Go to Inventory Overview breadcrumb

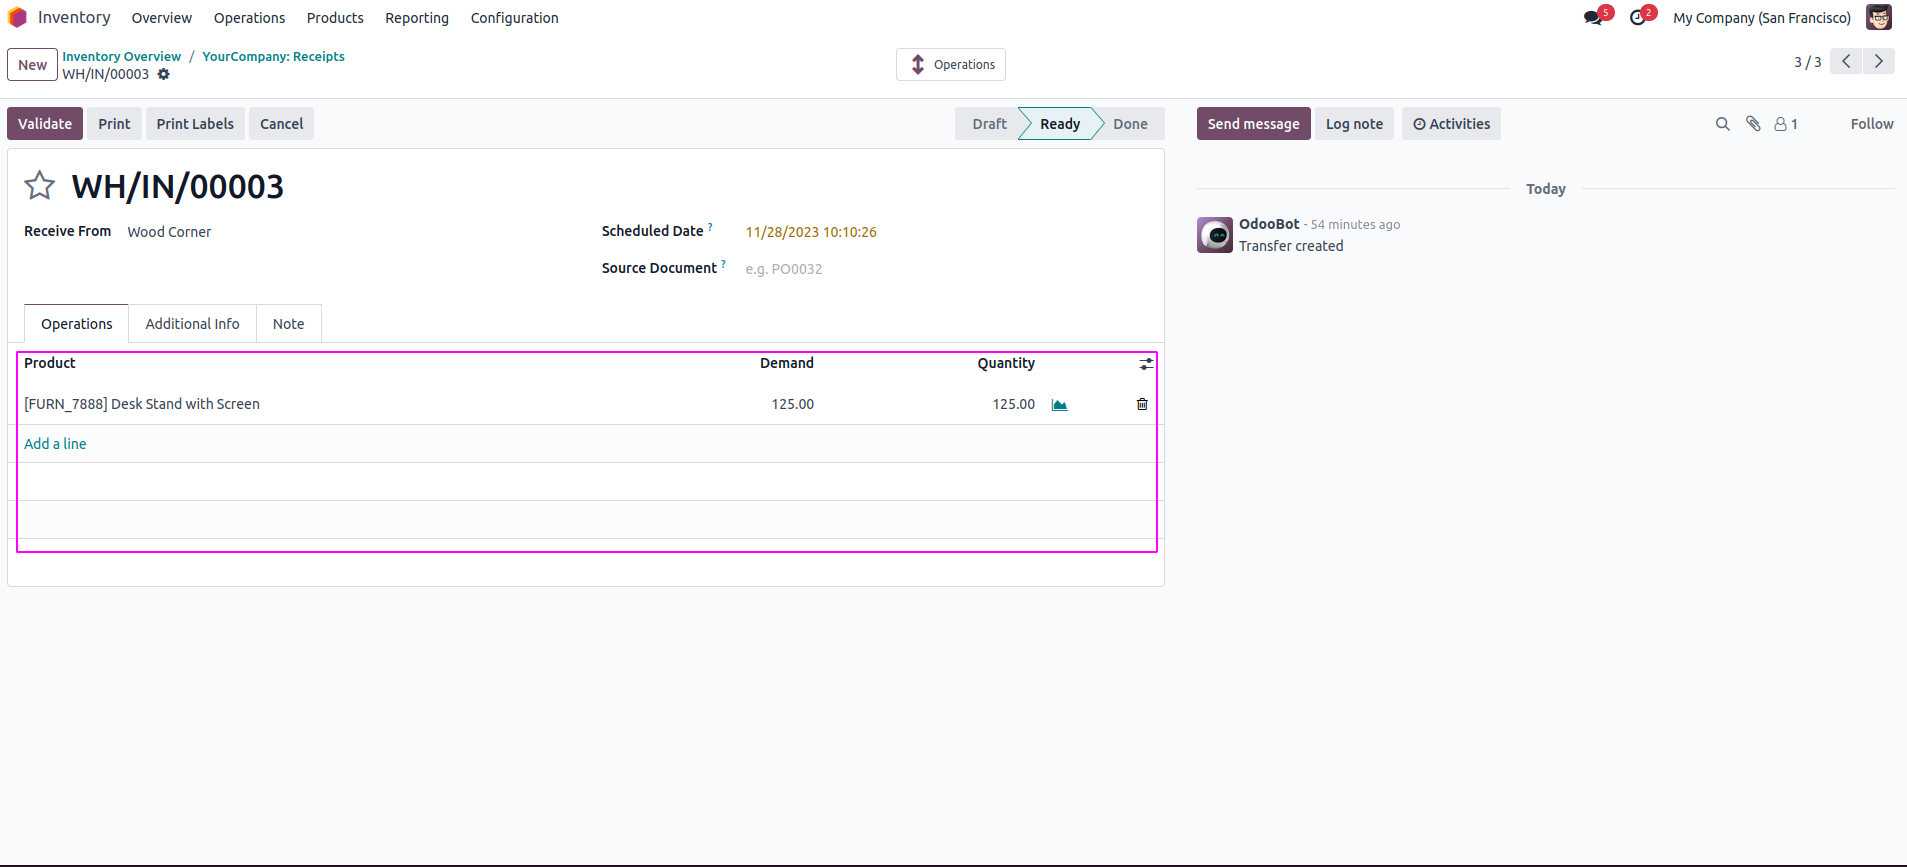point(122,57)
